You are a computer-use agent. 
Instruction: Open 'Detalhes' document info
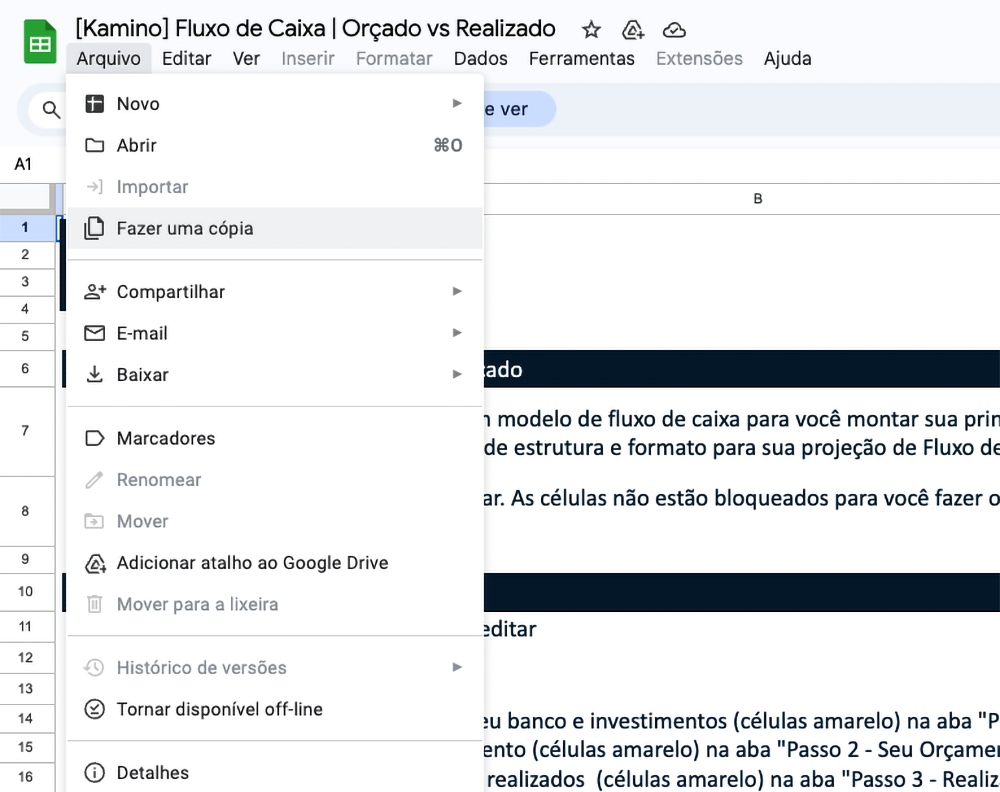152,772
